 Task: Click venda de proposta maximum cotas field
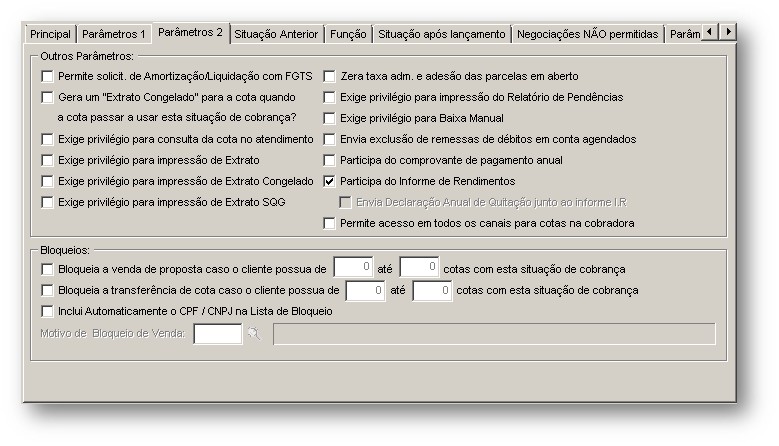click(419, 267)
